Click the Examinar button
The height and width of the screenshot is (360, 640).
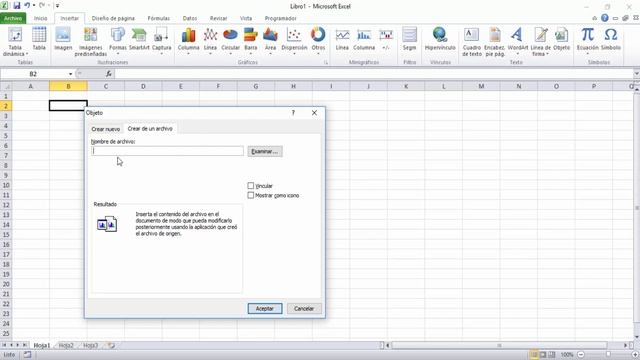click(265, 151)
